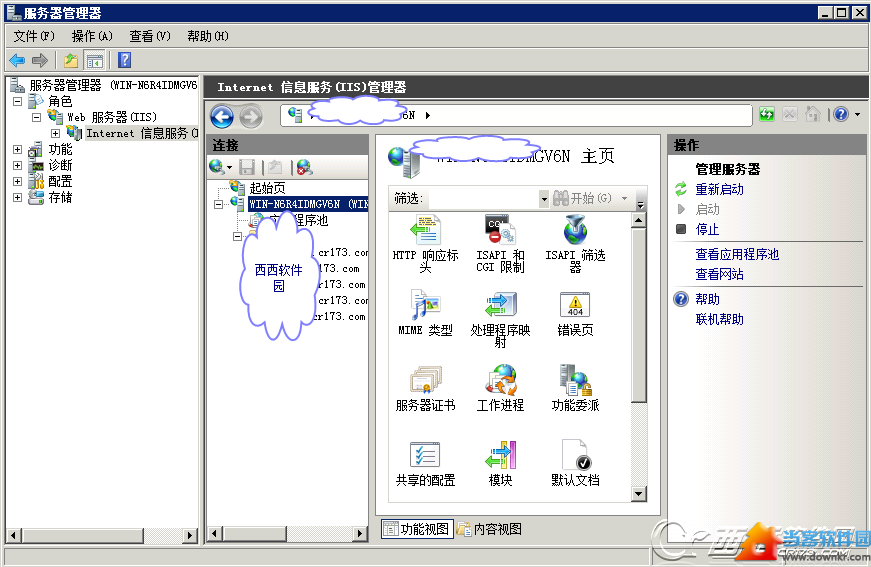This screenshot has height=567, width=871.
Task: Click the up-one-level folder icon in top toolbar
Action: (71, 60)
